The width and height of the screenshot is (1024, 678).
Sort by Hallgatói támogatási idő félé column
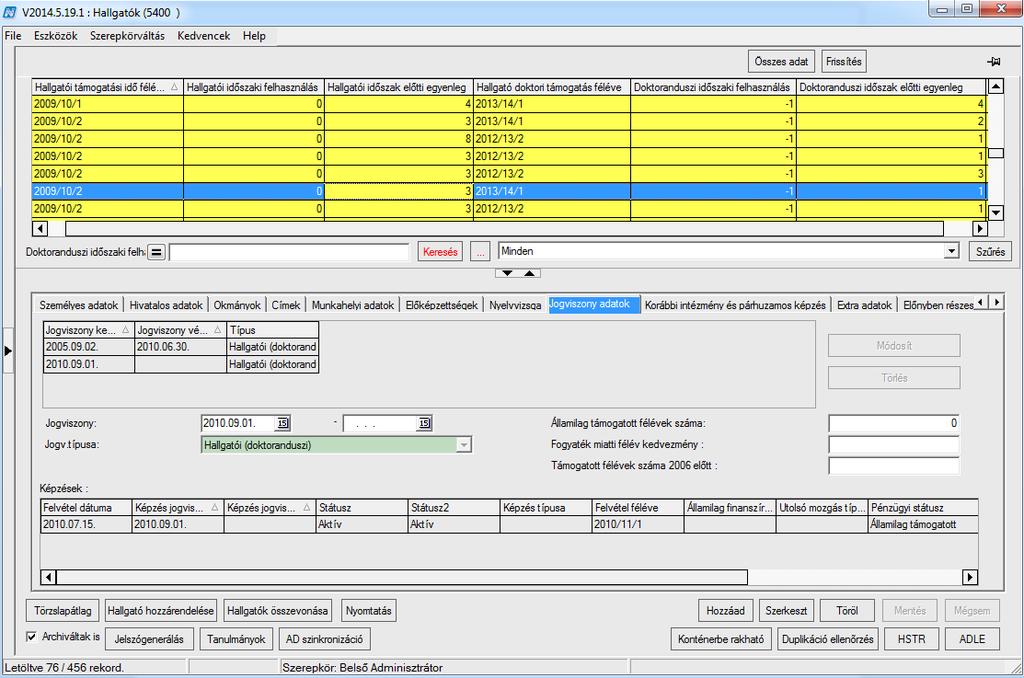(106, 87)
